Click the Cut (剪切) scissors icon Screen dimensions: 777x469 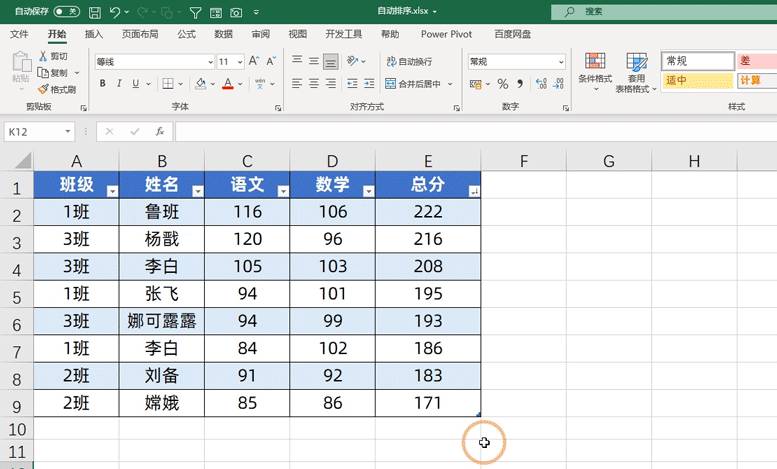43,56
